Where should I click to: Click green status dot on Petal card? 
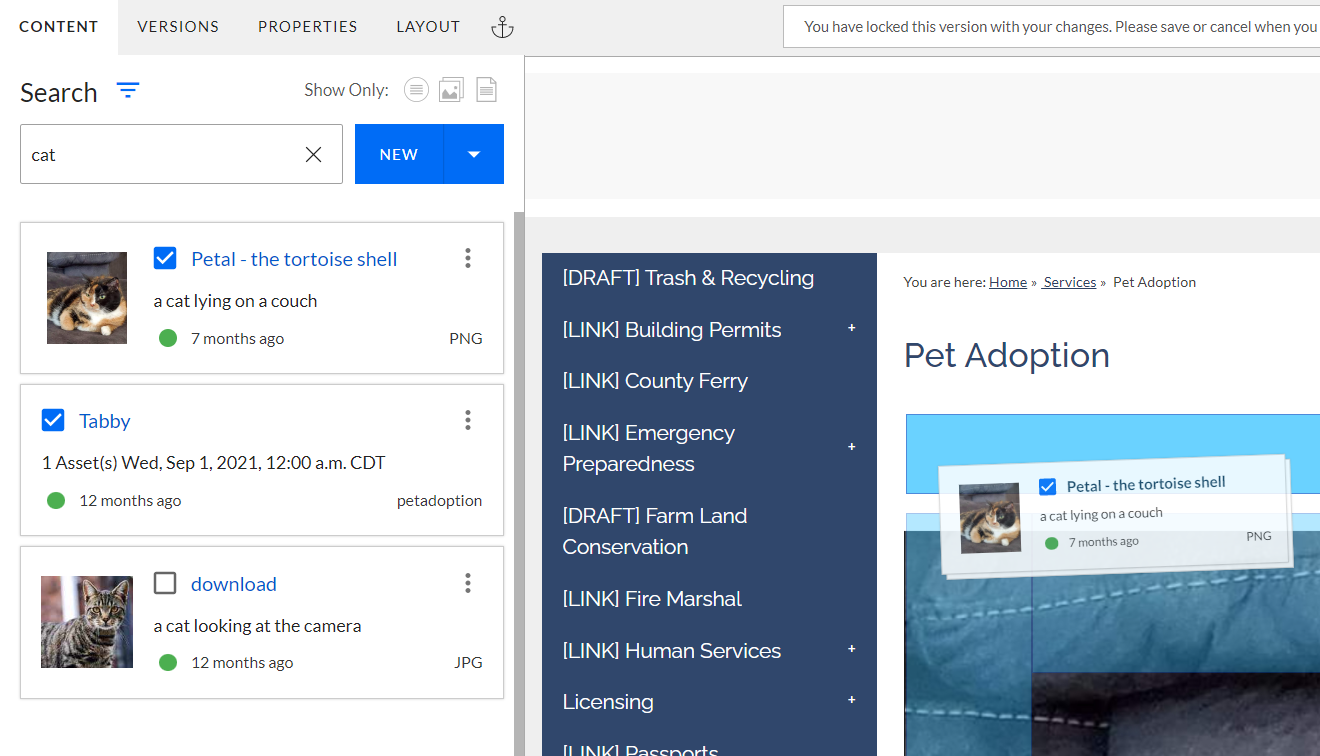pos(168,338)
